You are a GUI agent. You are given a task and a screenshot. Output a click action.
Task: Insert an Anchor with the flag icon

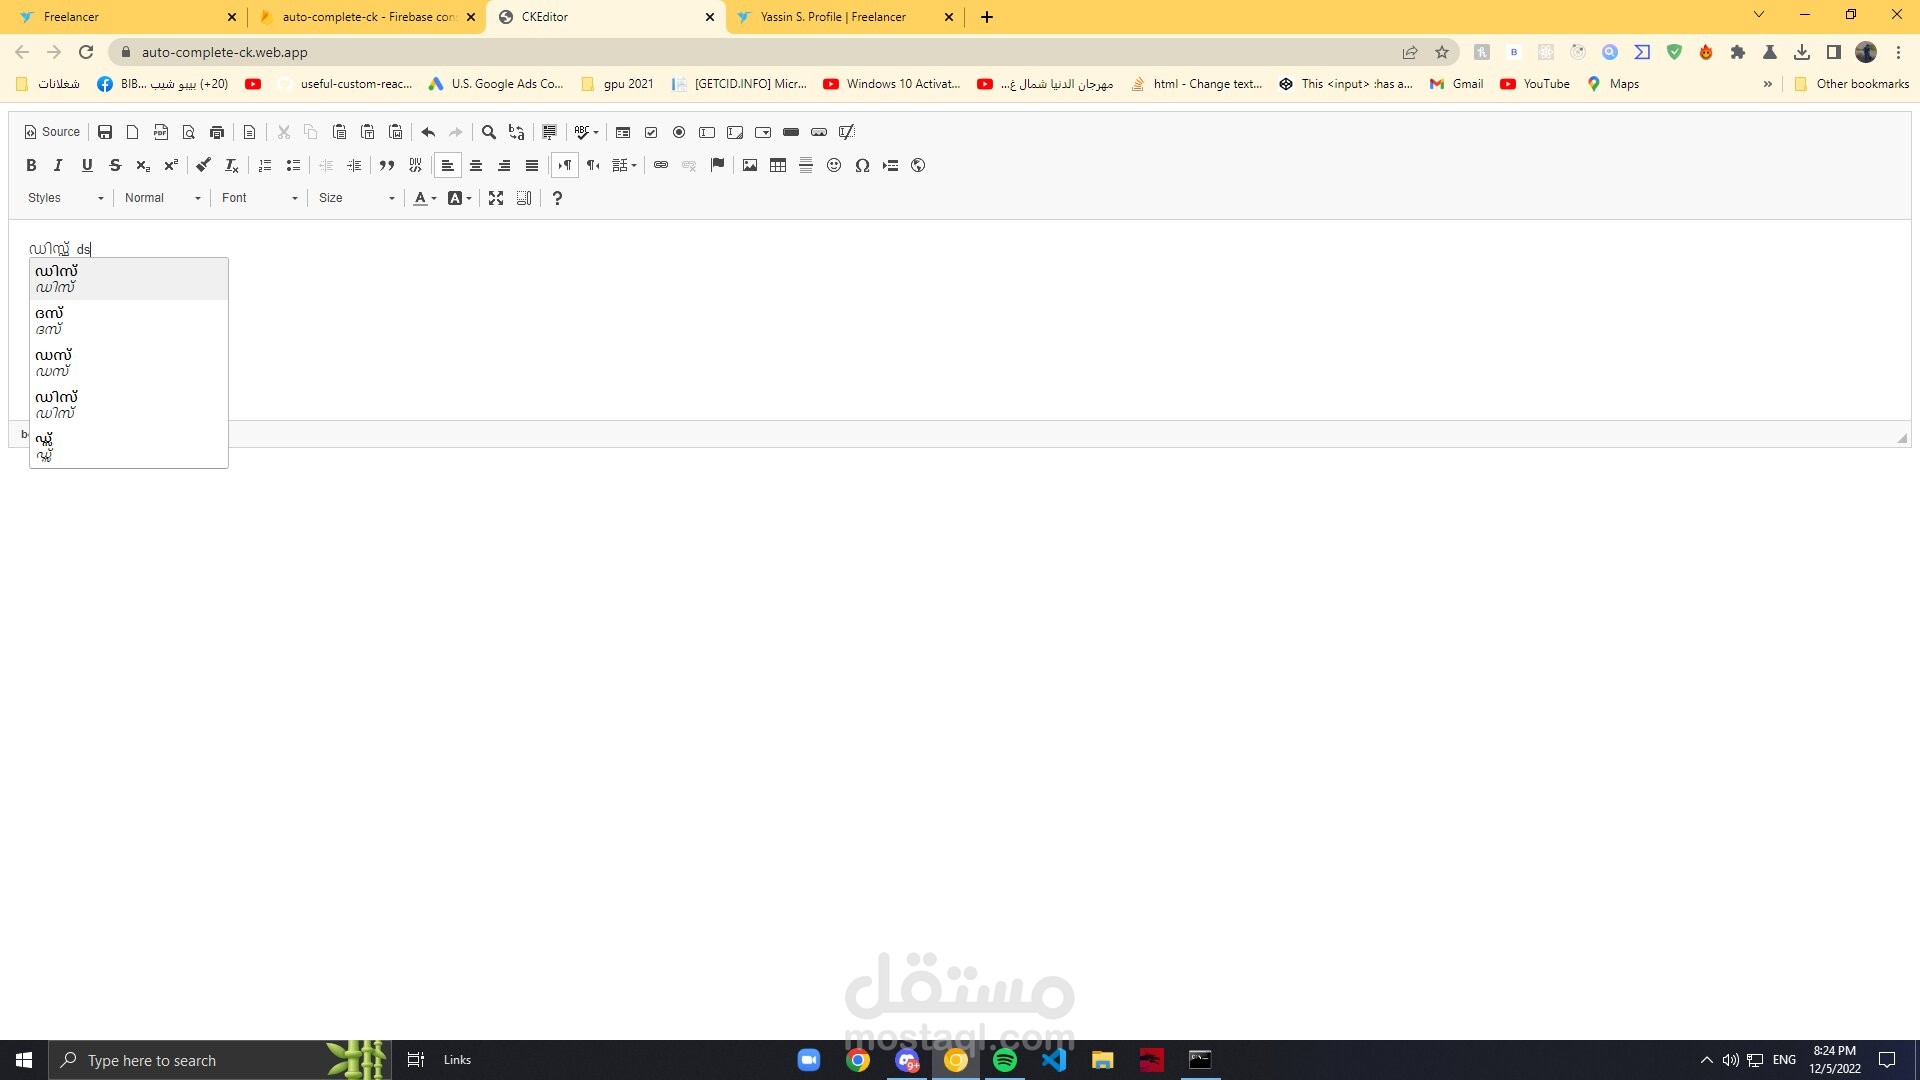click(717, 165)
